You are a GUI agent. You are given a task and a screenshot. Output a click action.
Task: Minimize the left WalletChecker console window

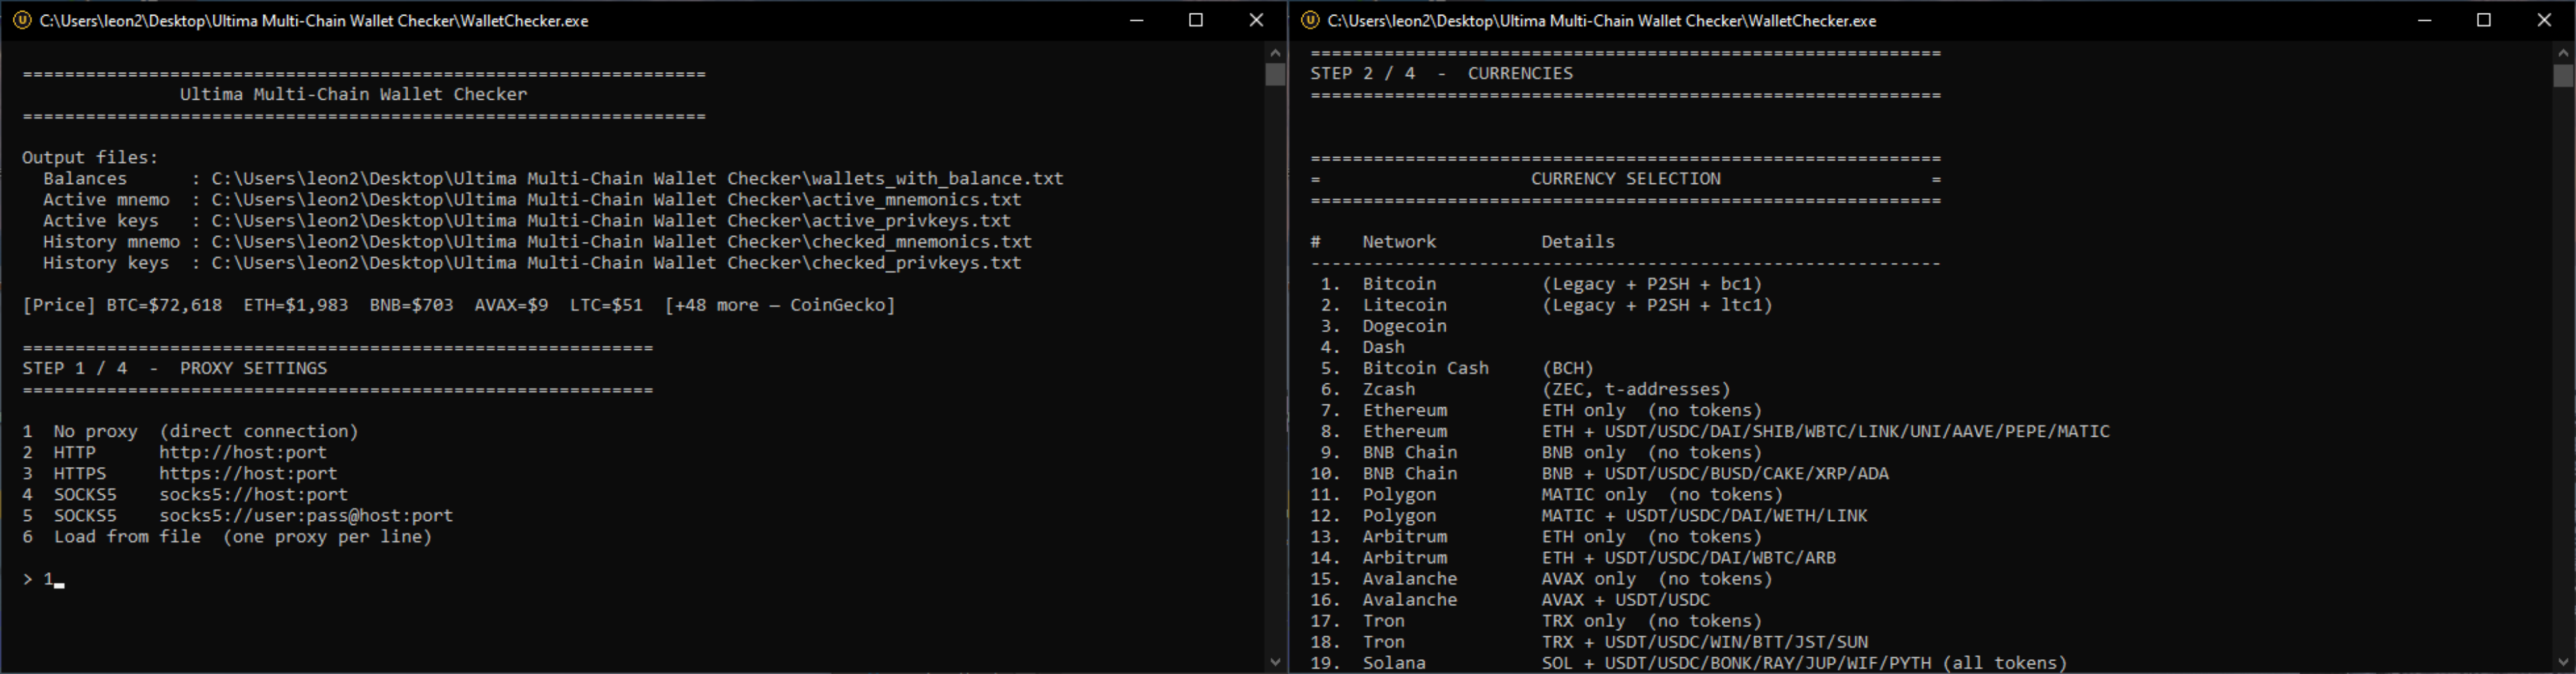[x=1136, y=20]
